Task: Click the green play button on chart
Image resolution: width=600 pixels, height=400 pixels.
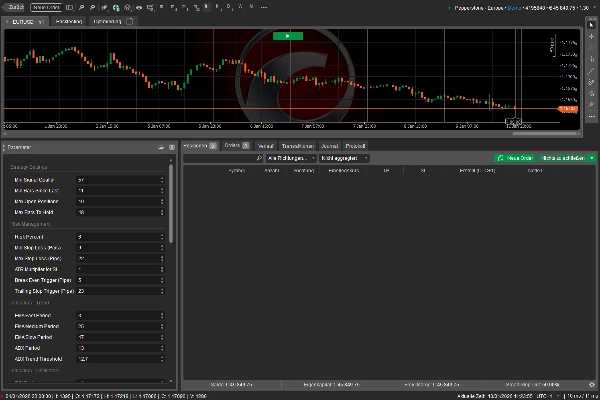Action: point(288,36)
